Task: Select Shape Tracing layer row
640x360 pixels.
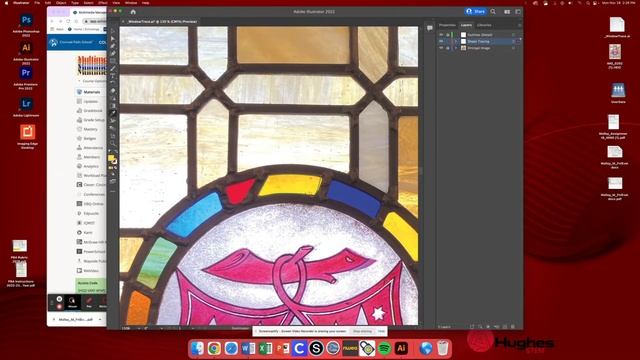Action: click(x=479, y=42)
